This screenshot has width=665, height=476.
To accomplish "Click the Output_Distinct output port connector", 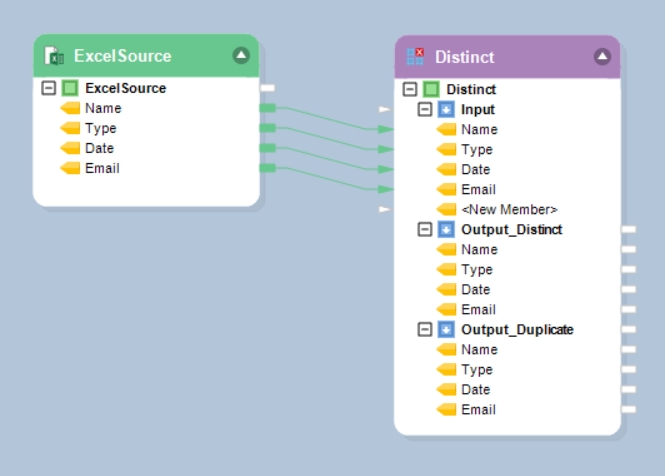I will click(628, 229).
